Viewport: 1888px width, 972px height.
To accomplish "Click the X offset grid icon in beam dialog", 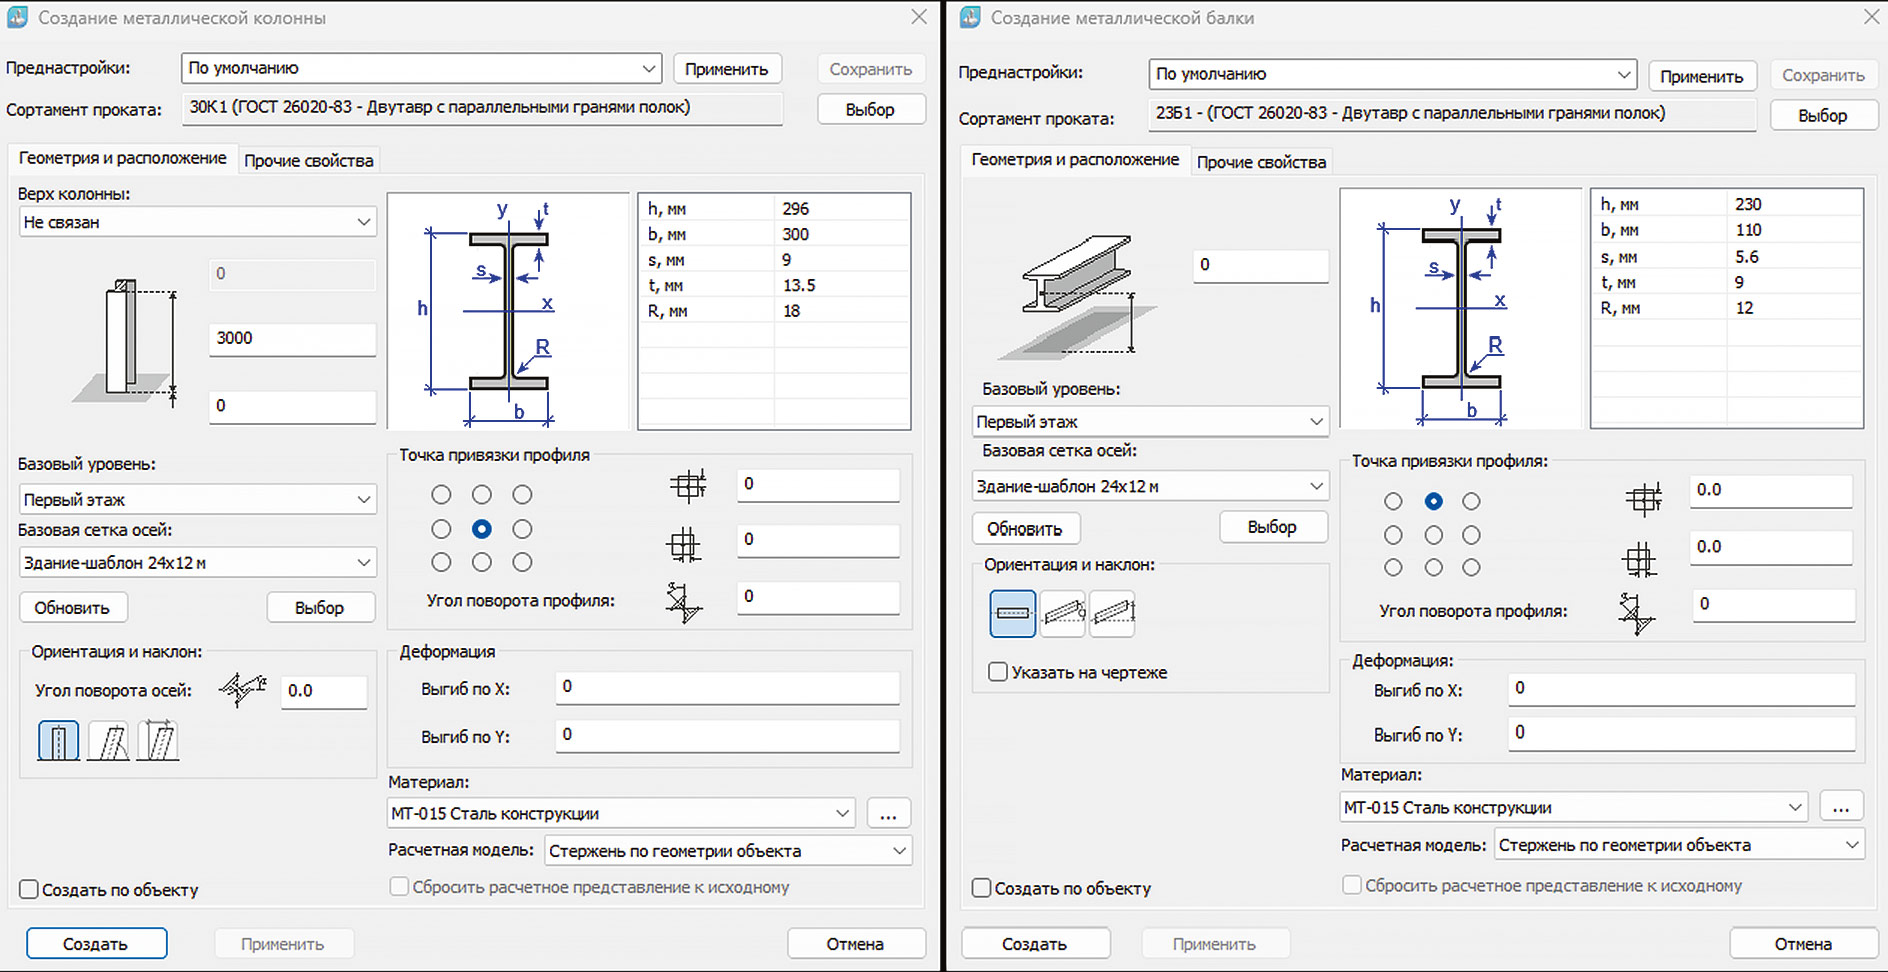I will coord(1643,498).
